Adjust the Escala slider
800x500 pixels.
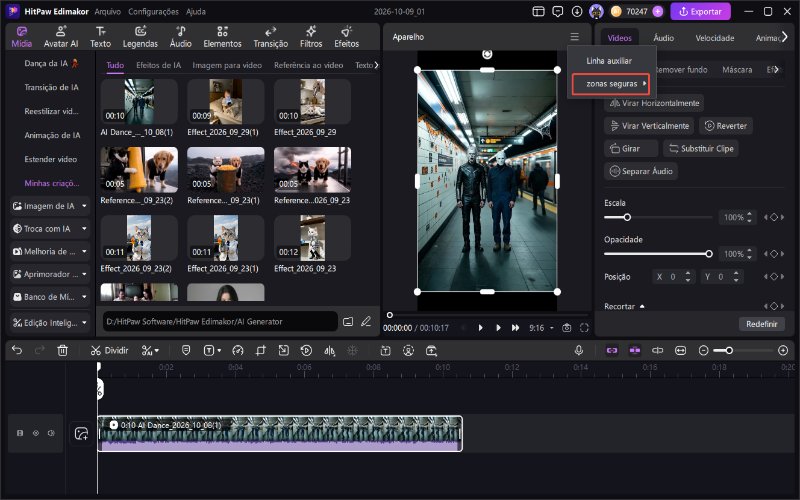pyautogui.click(x=658, y=217)
